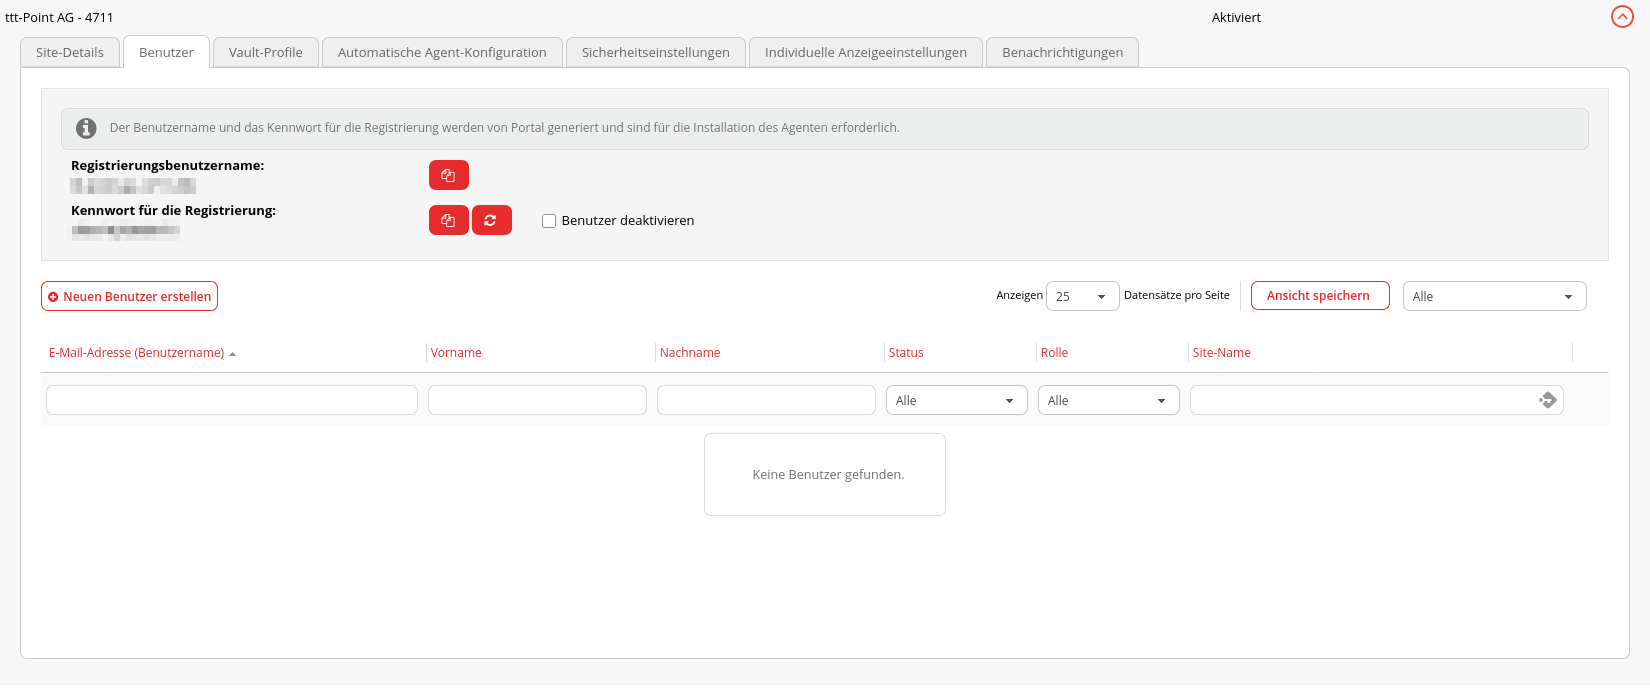Enable the Benutzer deaktivieren checkbox

[x=549, y=221]
